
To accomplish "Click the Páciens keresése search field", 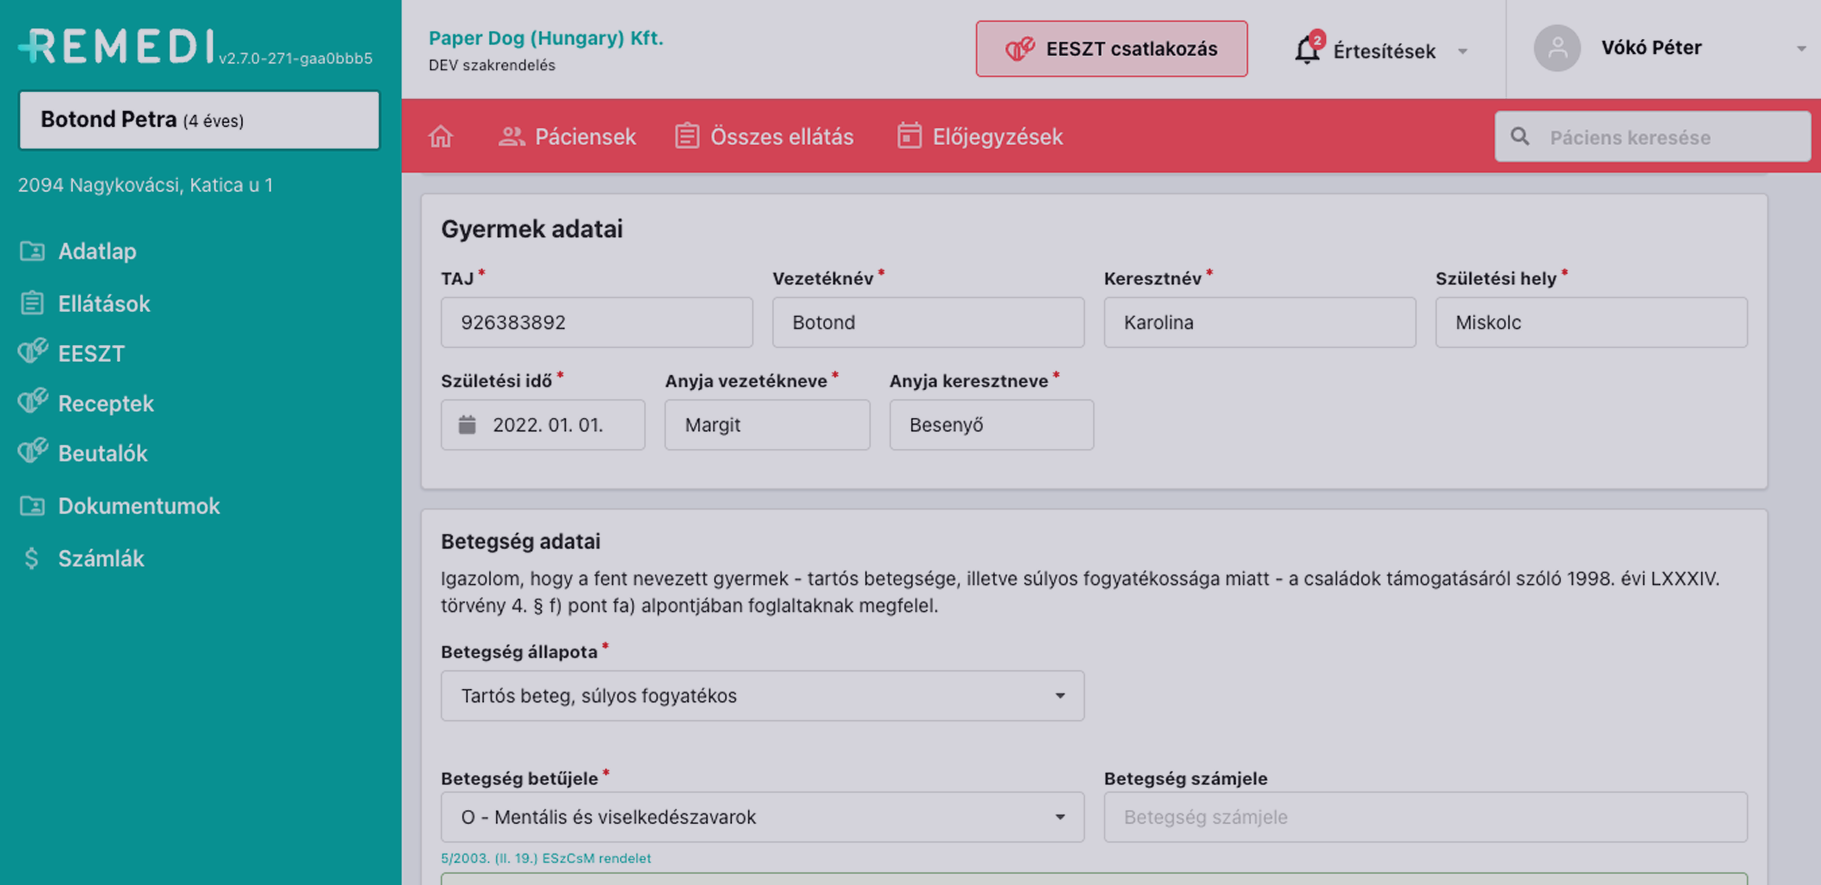I will pos(1652,137).
